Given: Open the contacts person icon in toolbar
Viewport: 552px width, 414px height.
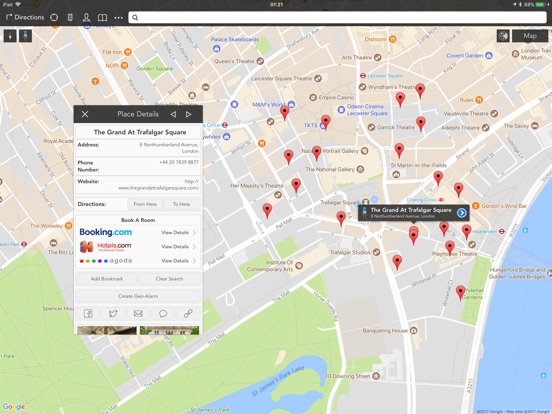Looking at the screenshot, I should [x=86, y=17].
